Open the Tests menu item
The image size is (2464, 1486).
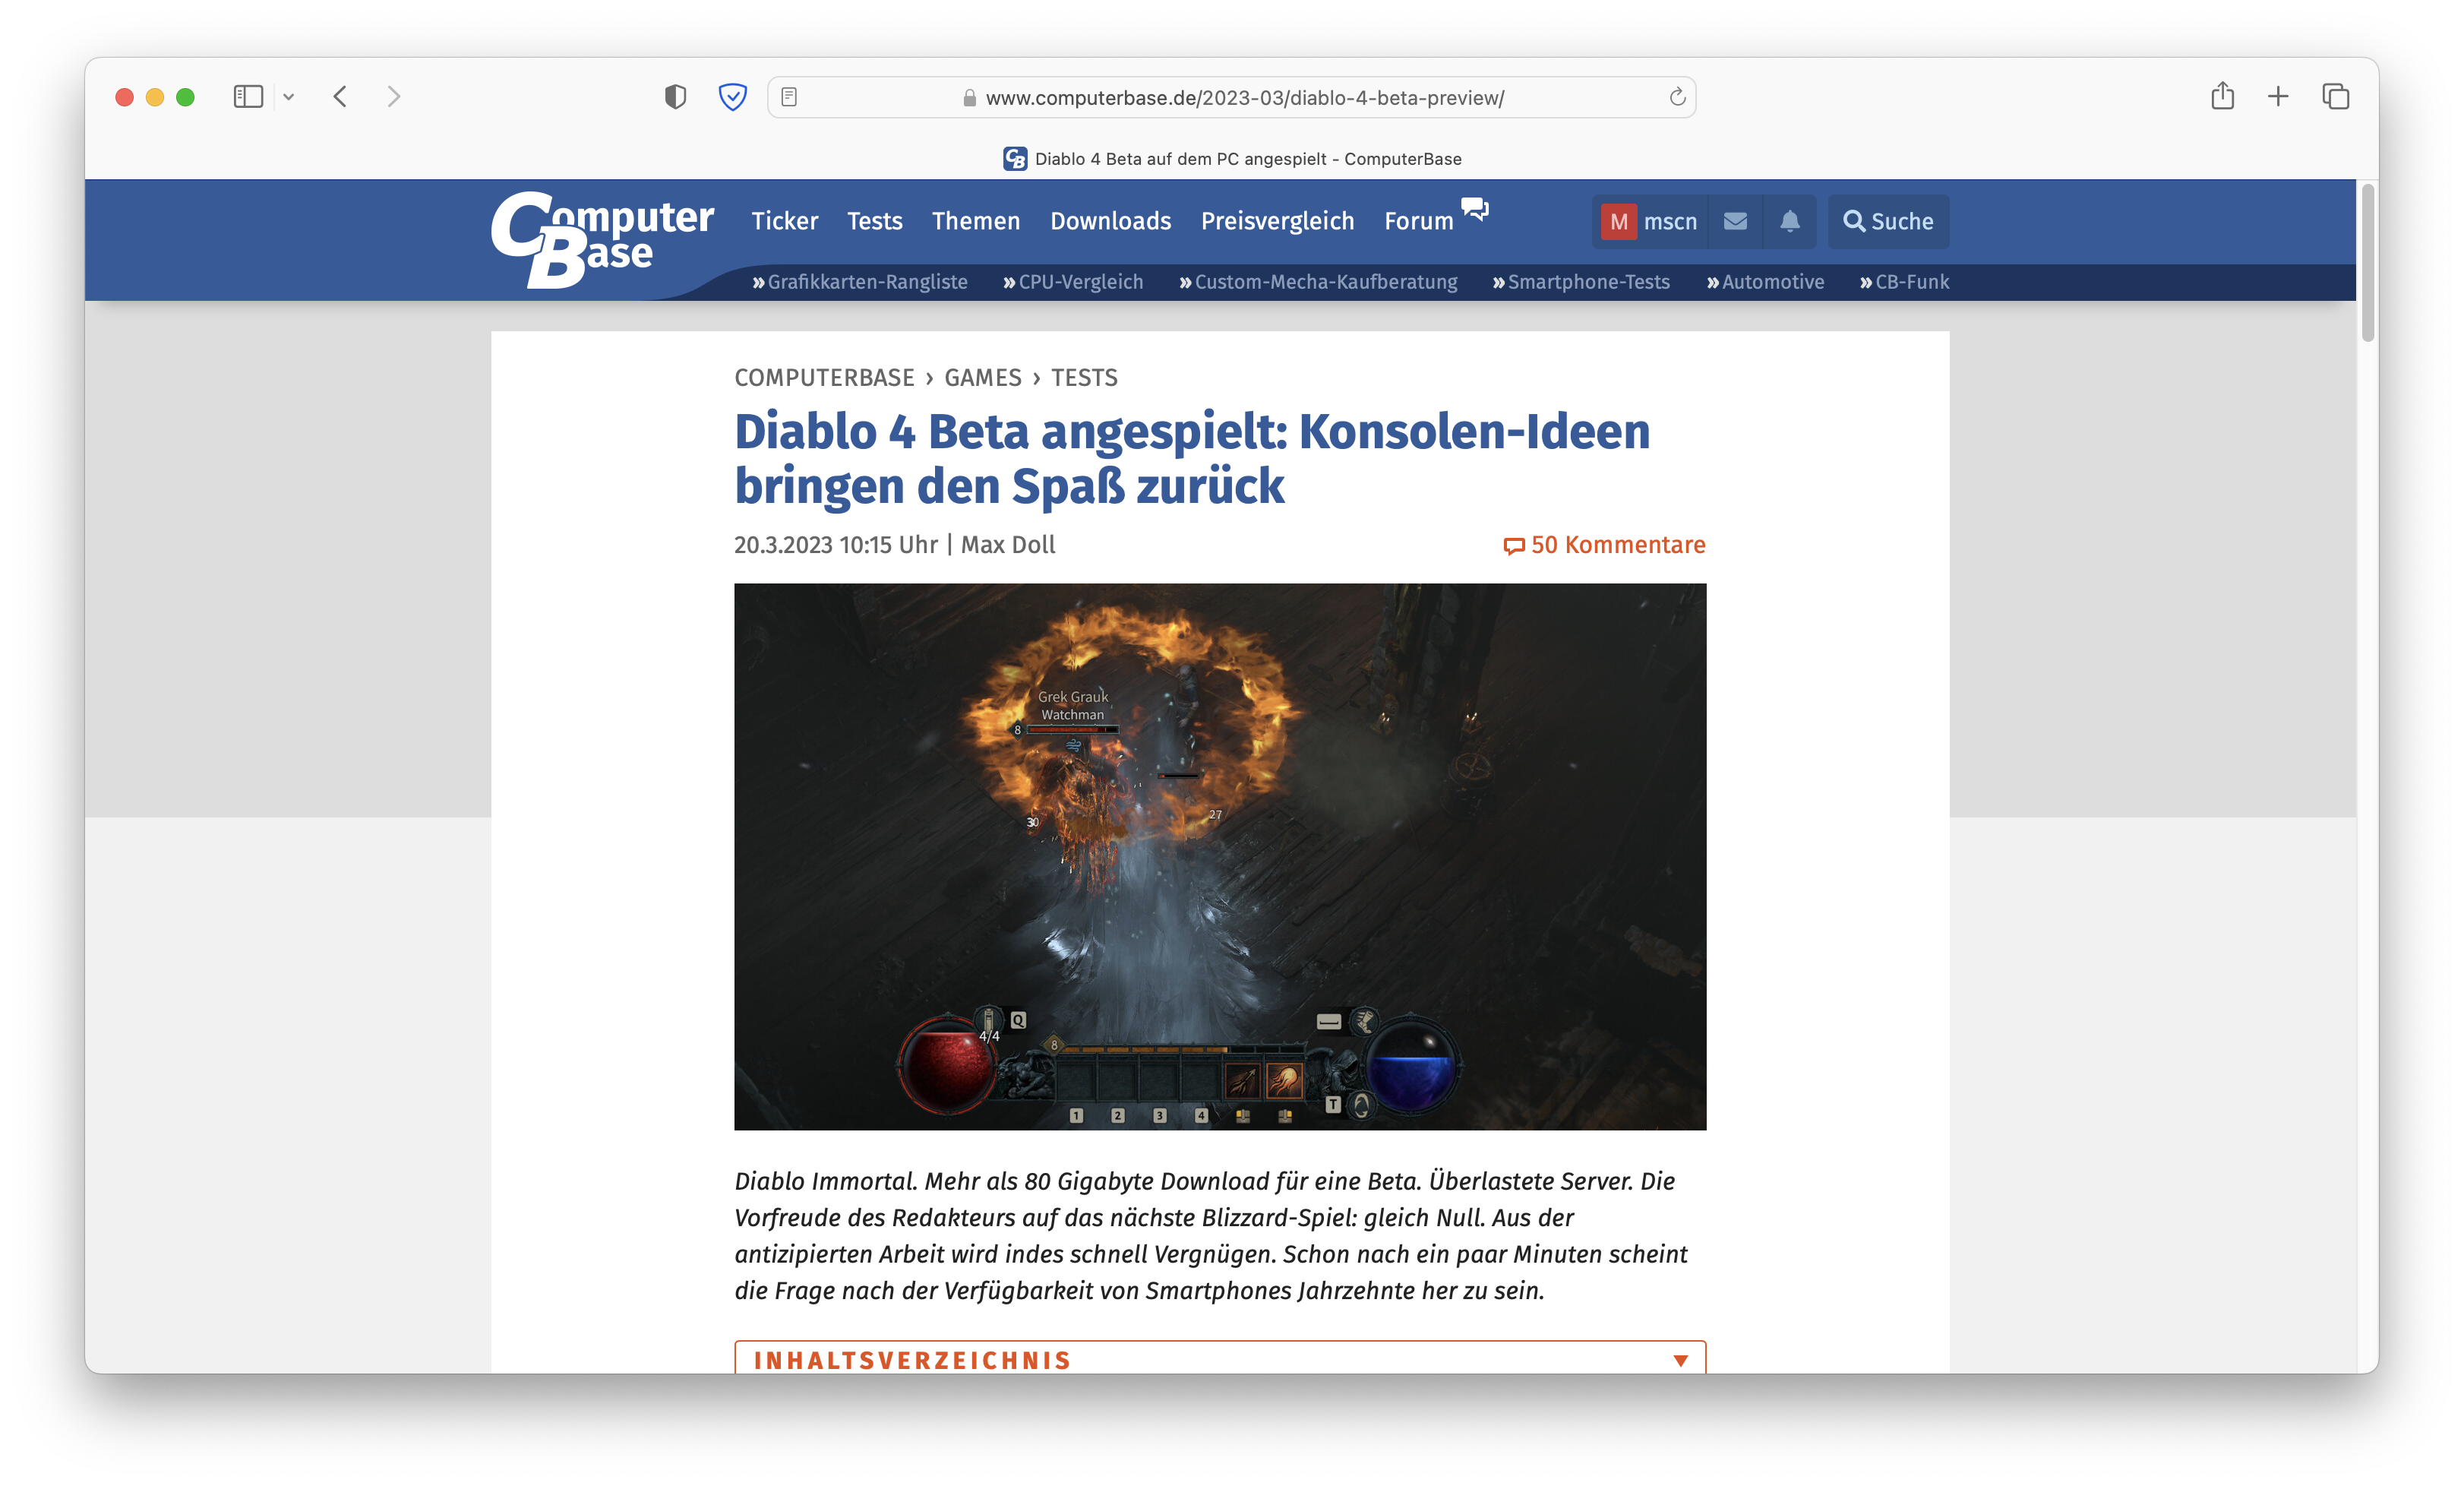[x=874, y=221]
